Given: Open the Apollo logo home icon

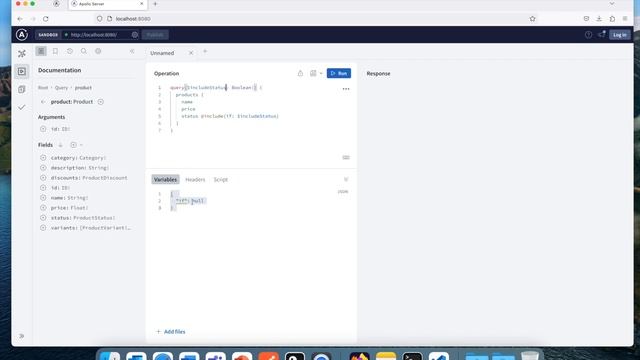Looking at the screenshot, I should click(x=22, y=35).
